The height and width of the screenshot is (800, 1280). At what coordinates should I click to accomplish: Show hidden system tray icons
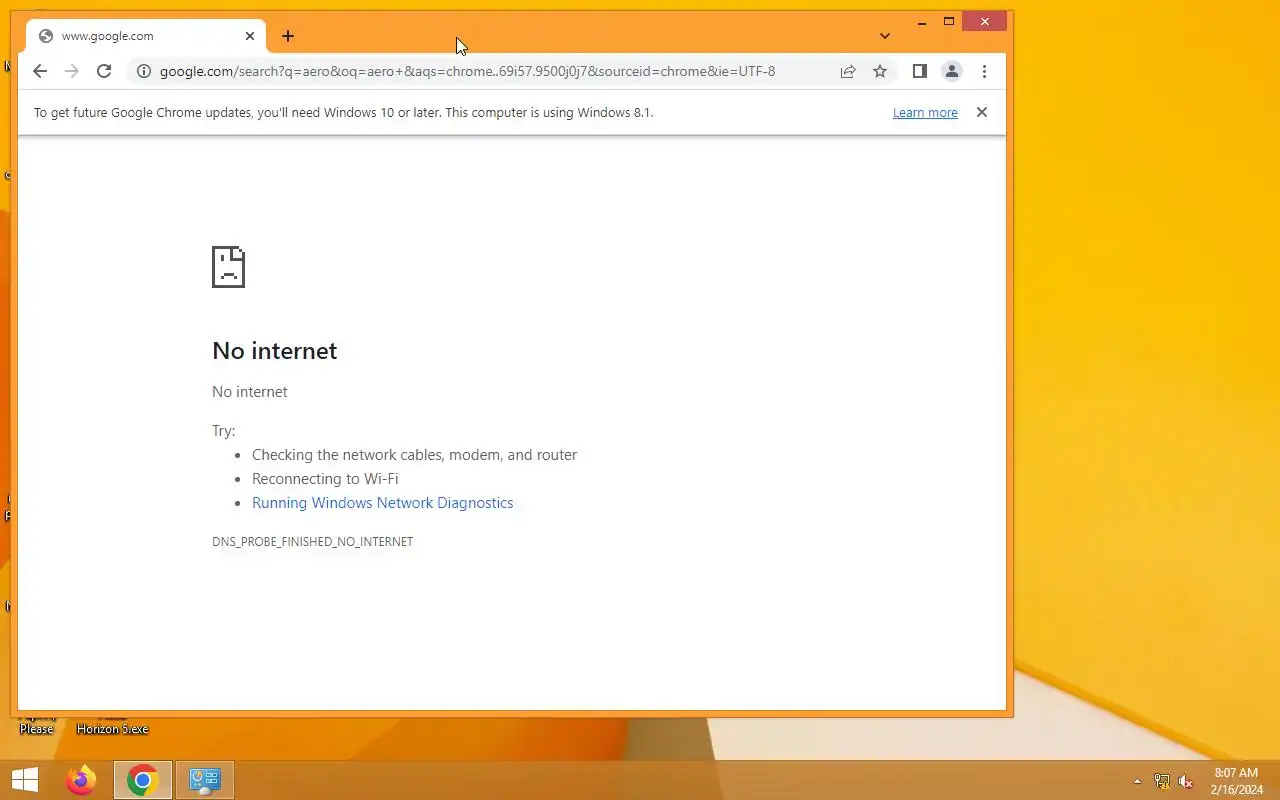coord(1137,781)
